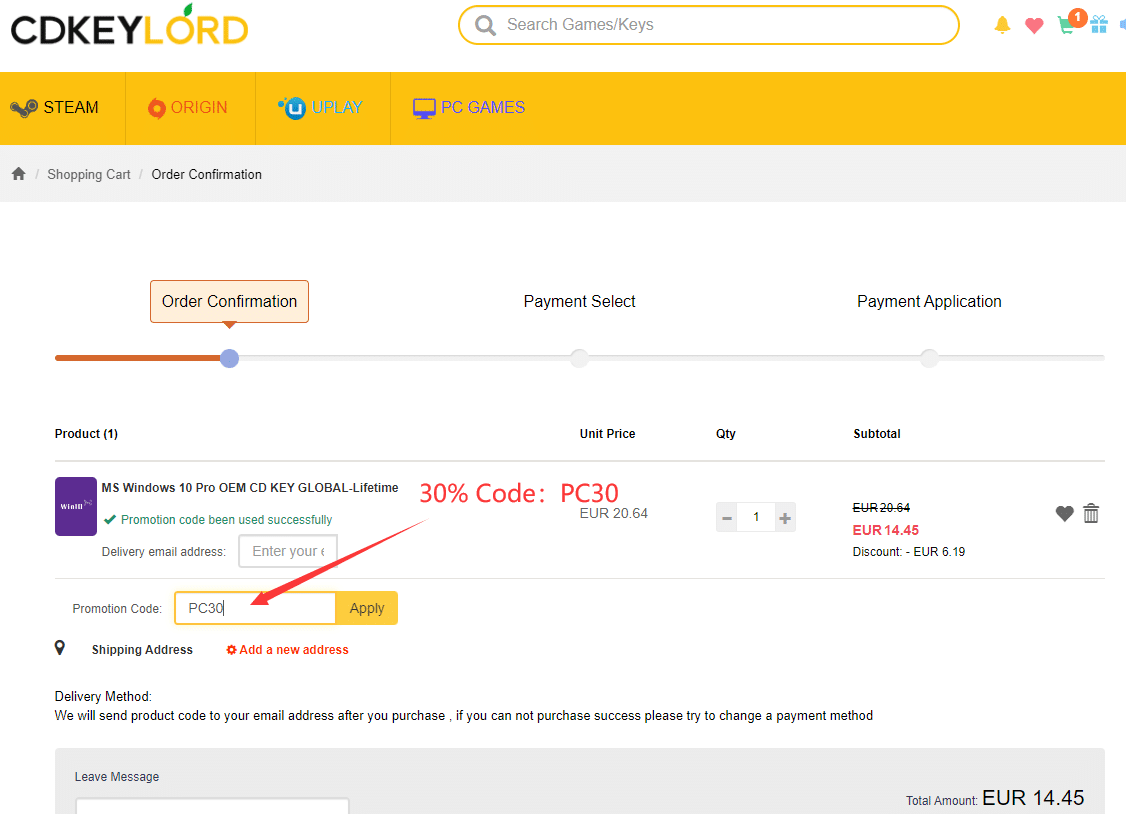Viewport: 1126px width, 814px height.
Task: Open the shopping cart icon
Action: (x=1067, y=25)
